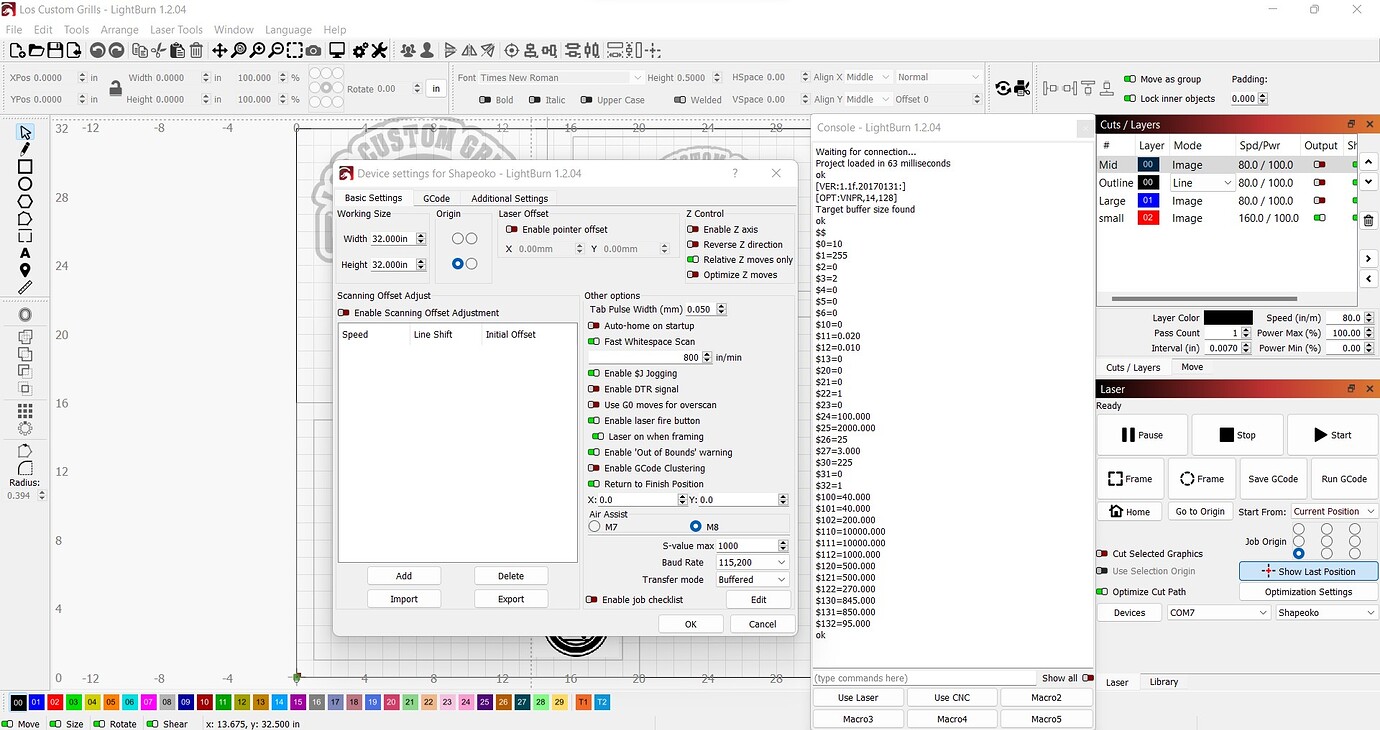Turn on Auto-home on startup
The height and width of the screenshot is (730, 1380).
(594, 325)
